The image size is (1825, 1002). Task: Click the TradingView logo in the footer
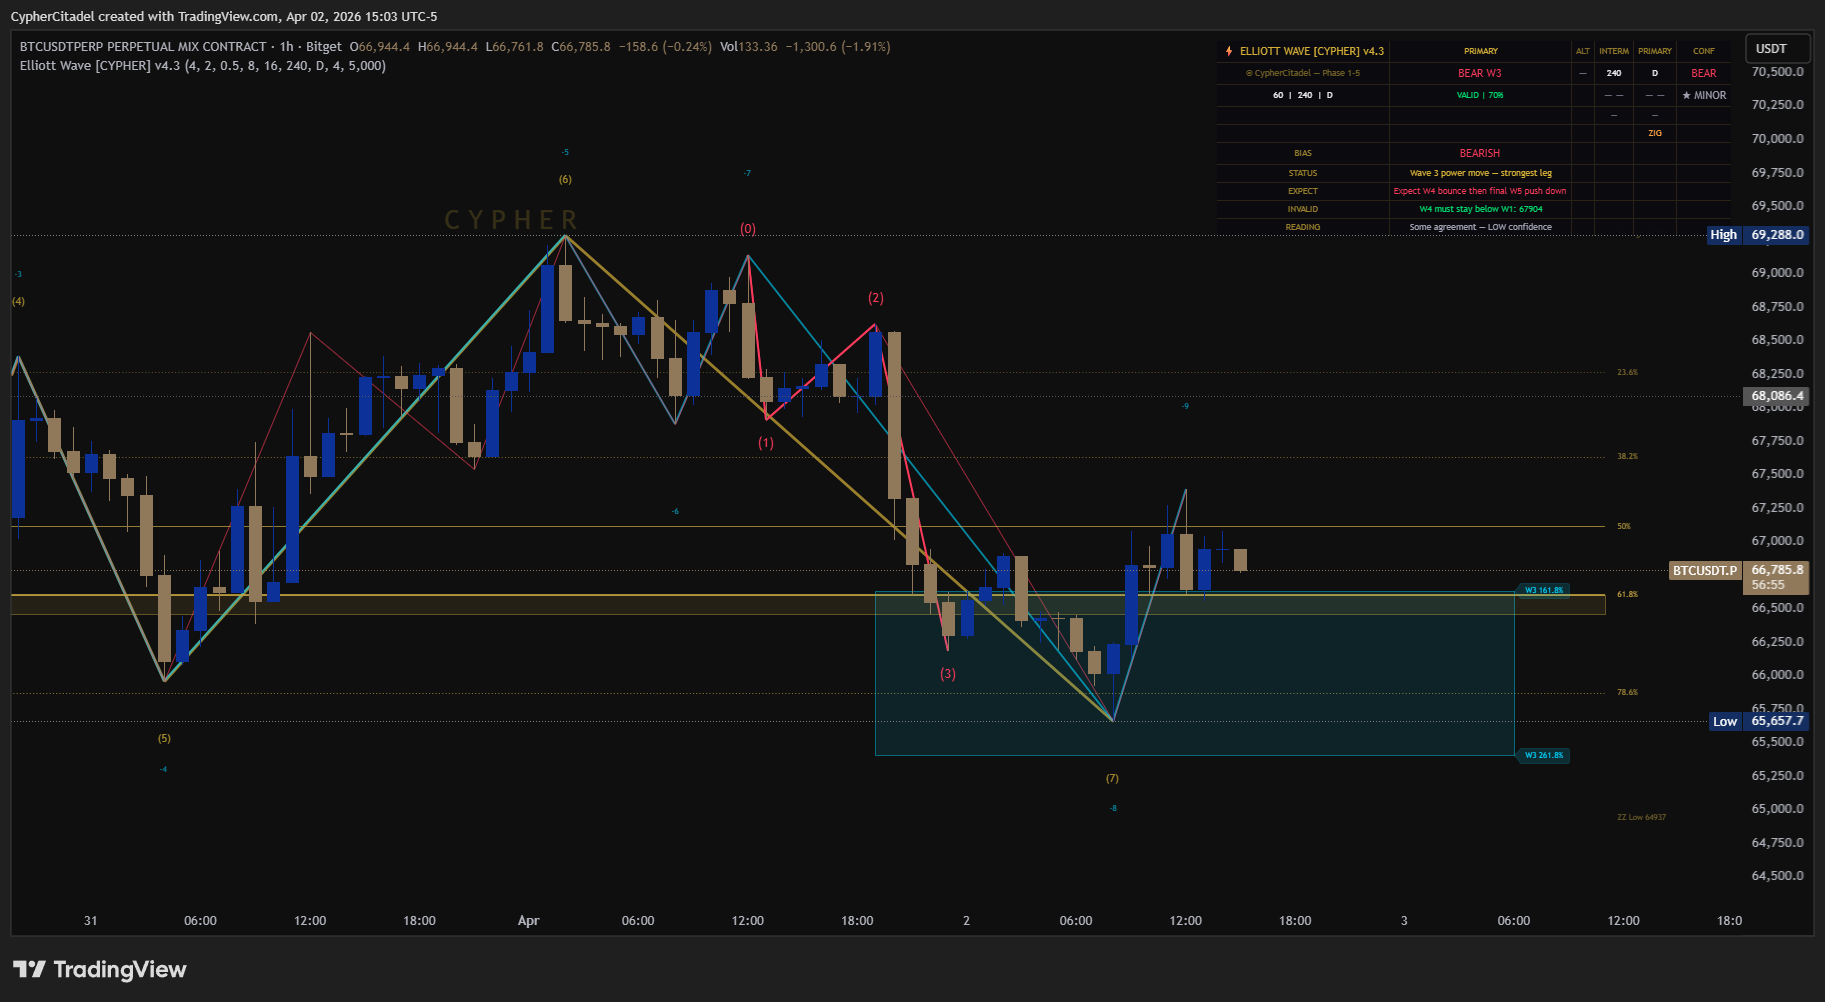pyautogui.click(x=99, y=969)
